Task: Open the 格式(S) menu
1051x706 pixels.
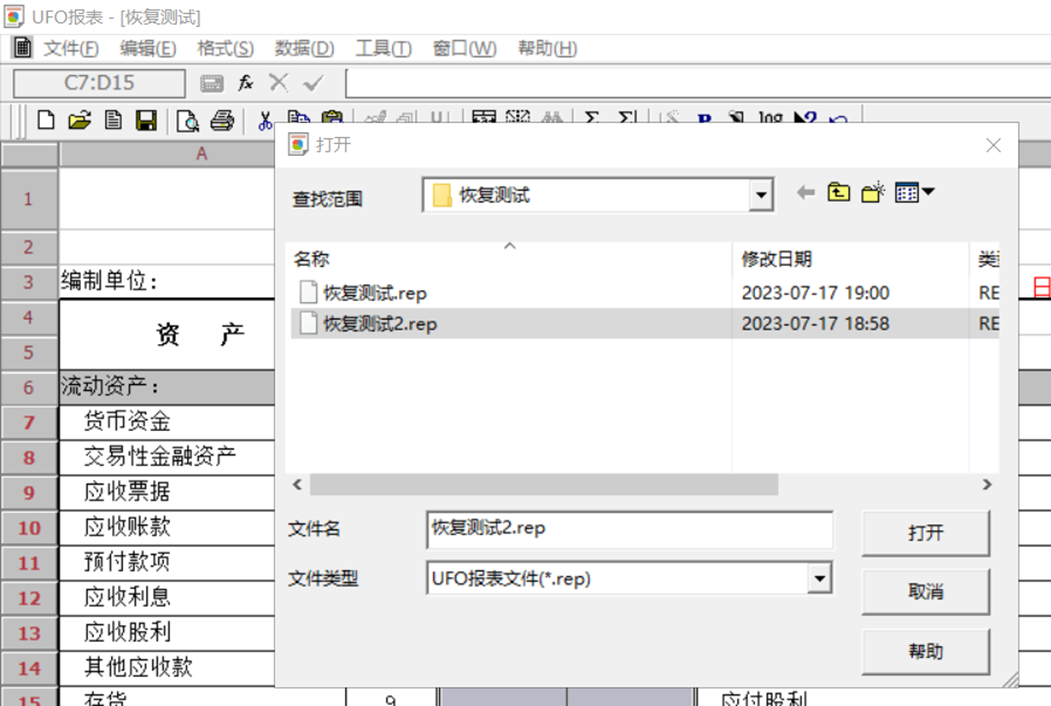Action: (225, 48)
